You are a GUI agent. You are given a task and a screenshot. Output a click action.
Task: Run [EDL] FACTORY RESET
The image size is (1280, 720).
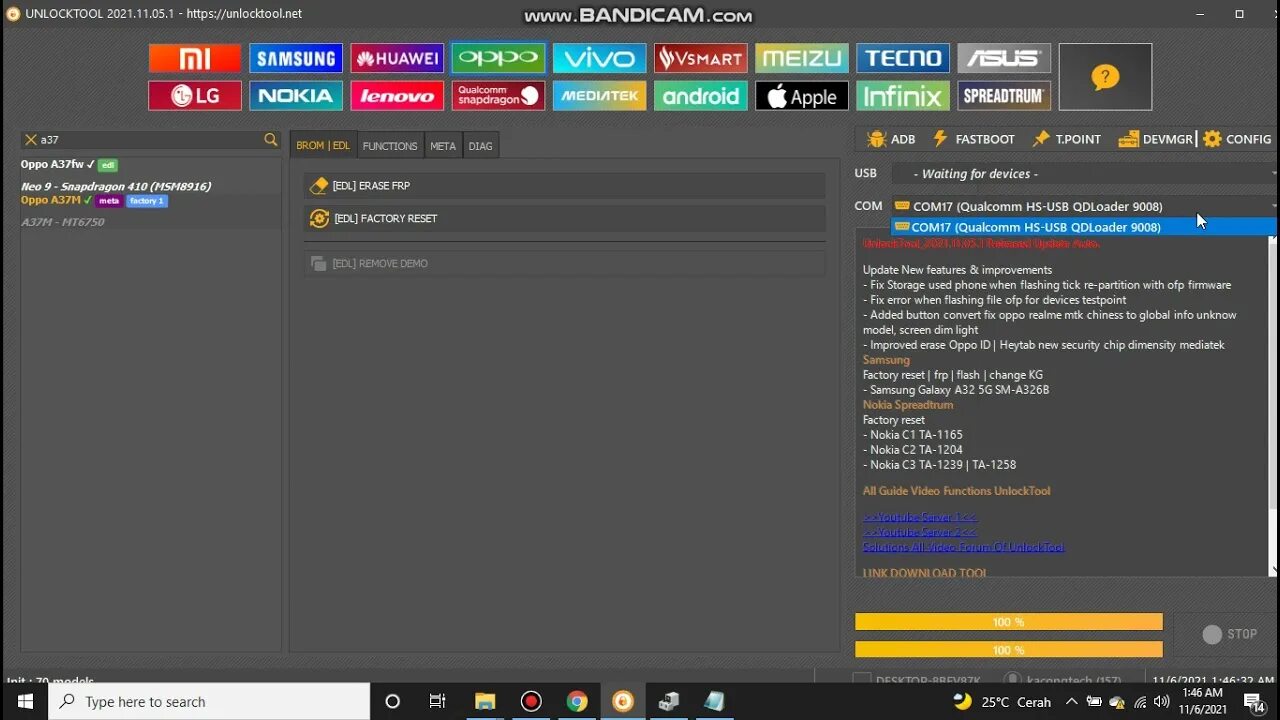point(565,218)
